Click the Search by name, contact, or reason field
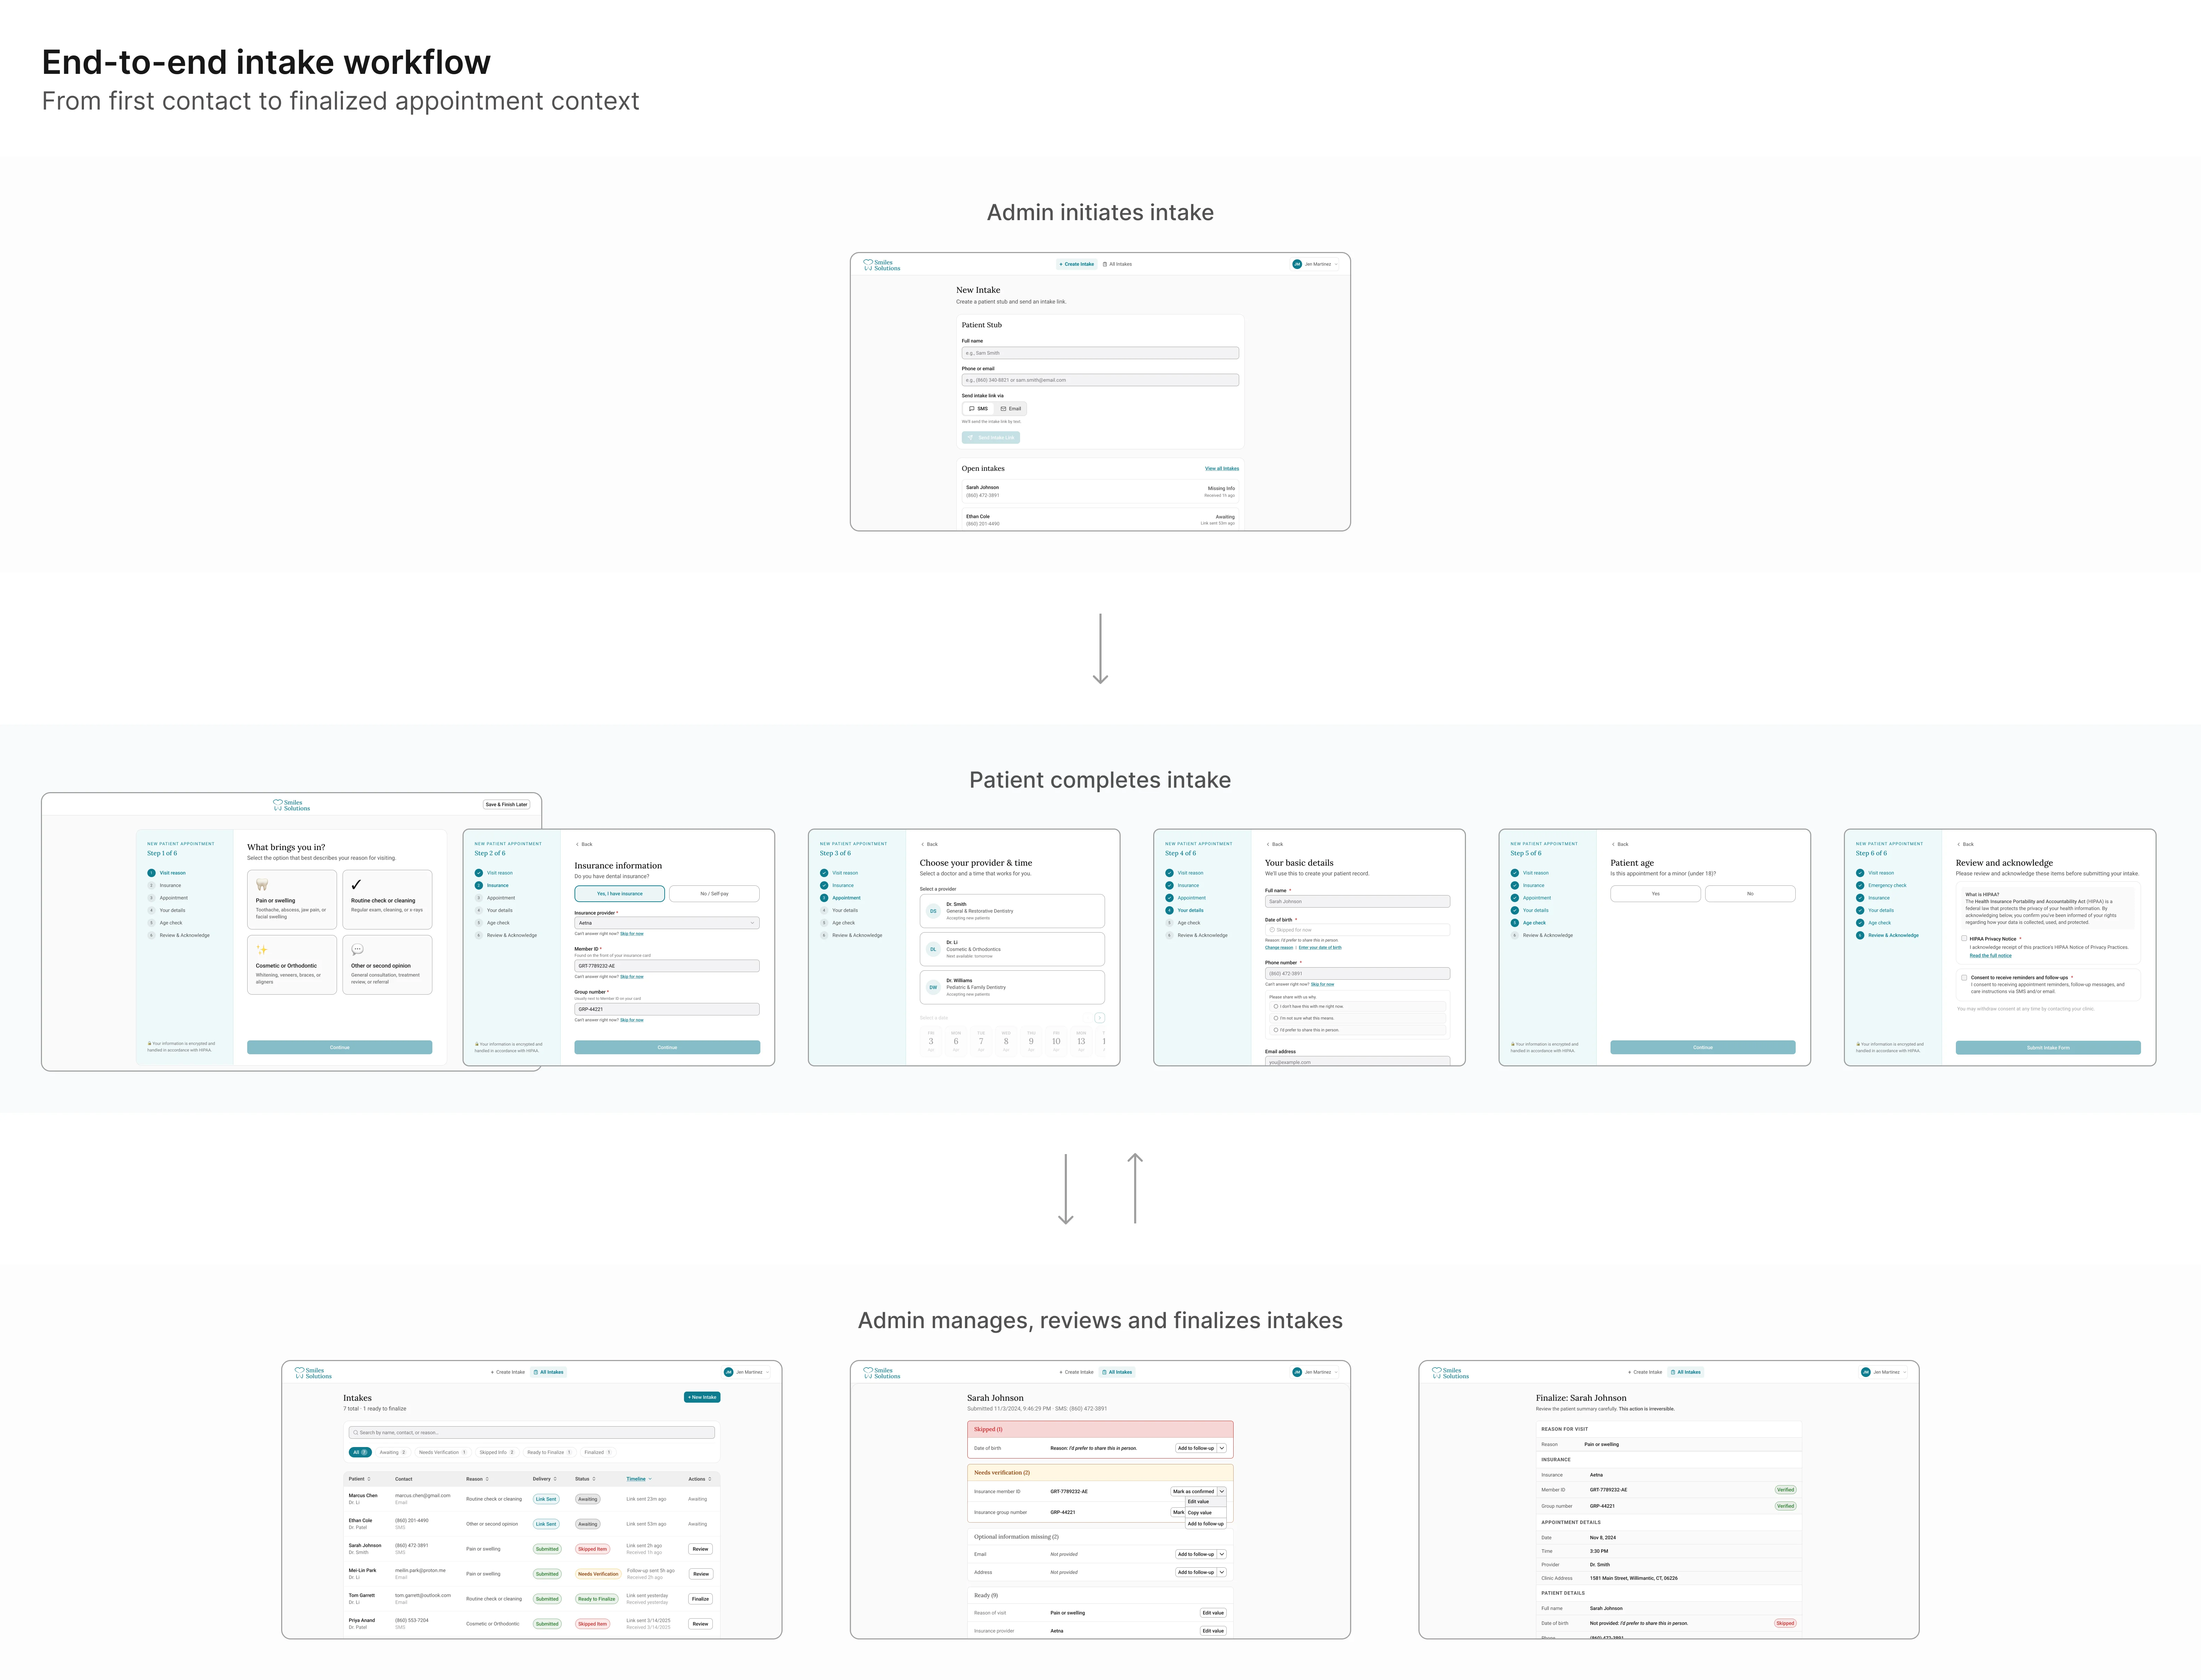 (531, 1432)
